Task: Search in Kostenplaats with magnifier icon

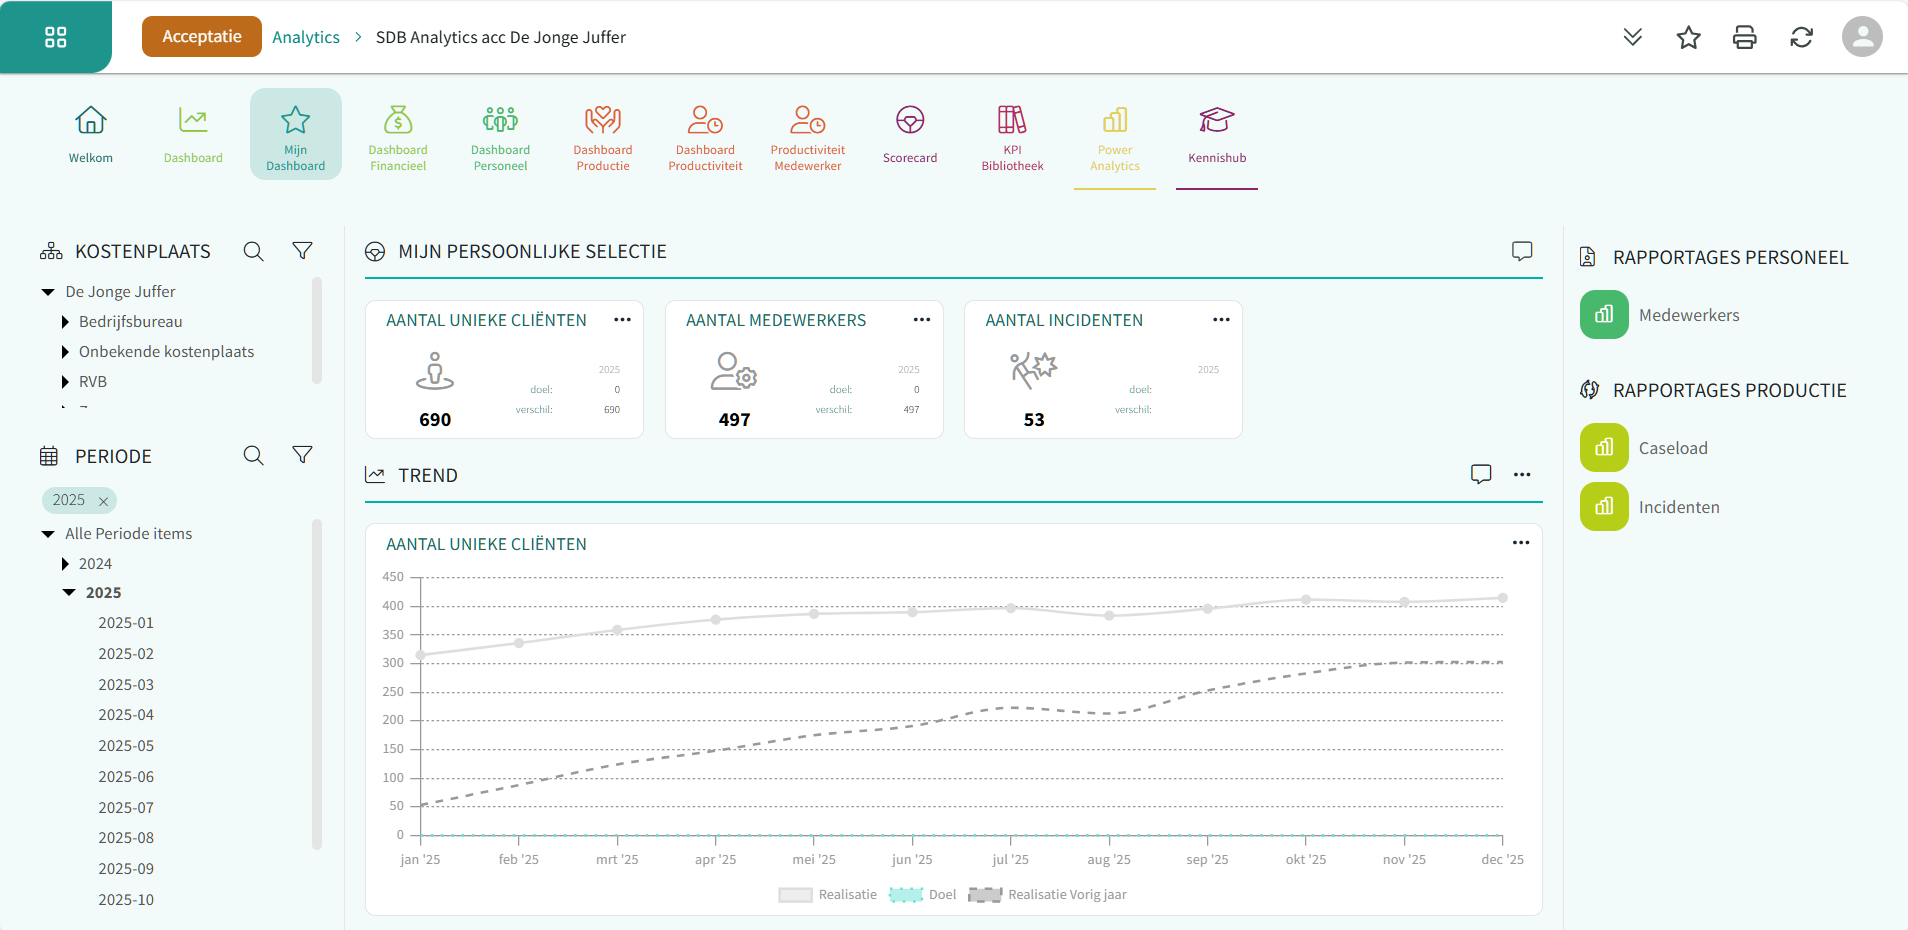Action: [254, 251]
